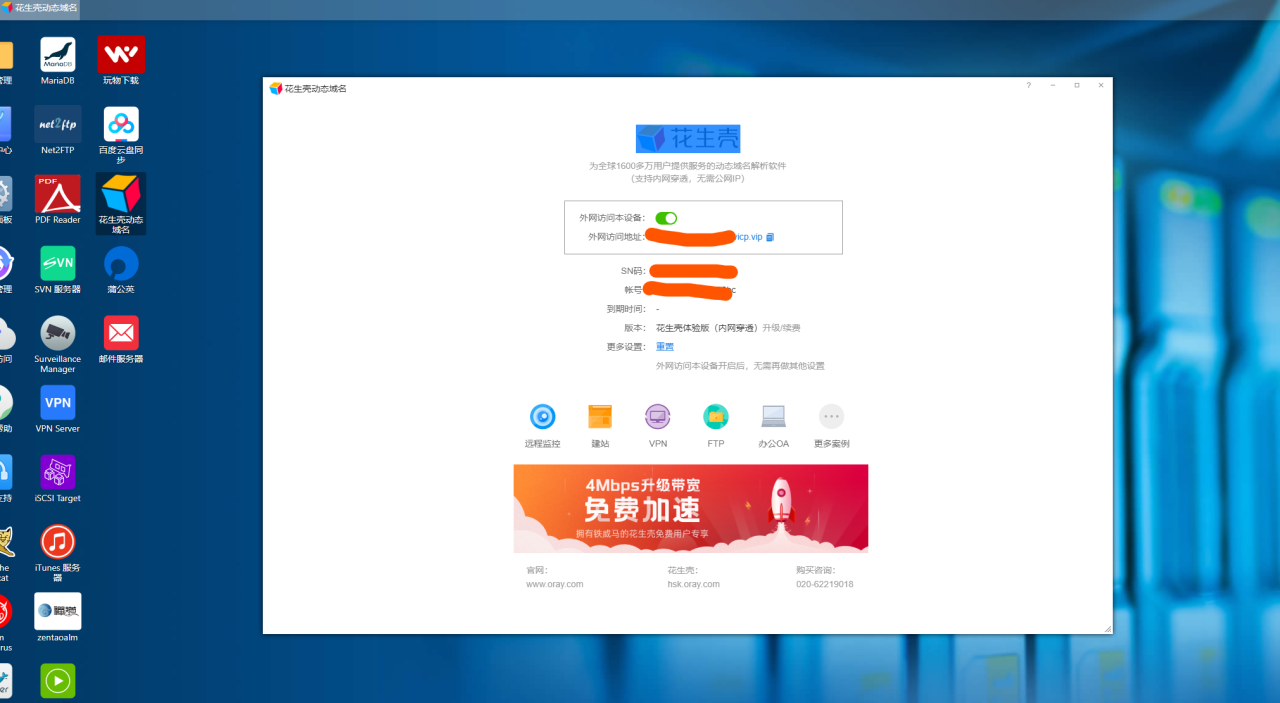Screen dimensions: 1280x703
Task: Click the help question mark button
Action: click(1028, 86)
